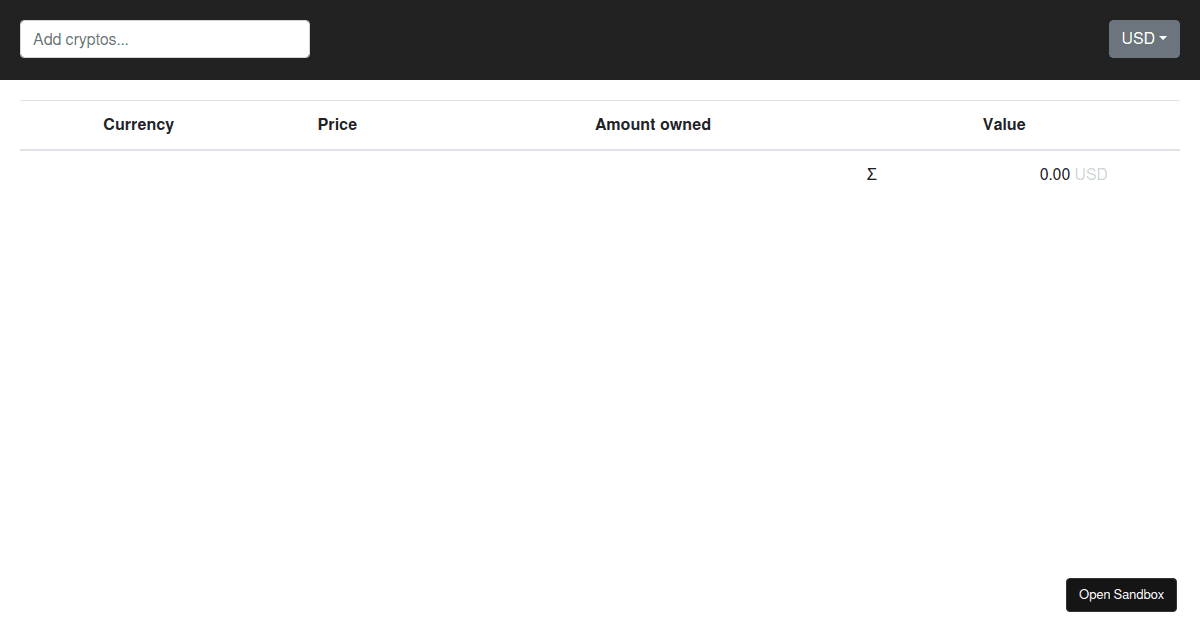
Task: Click the grey USD label beside the total
Action: [1091, 174]
